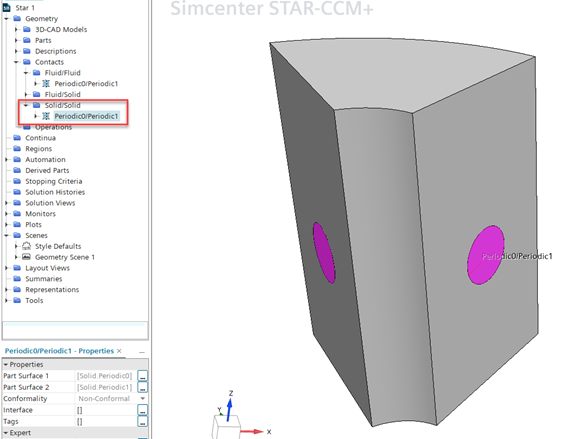Expand the Style Defaults node

coord(16,246)
